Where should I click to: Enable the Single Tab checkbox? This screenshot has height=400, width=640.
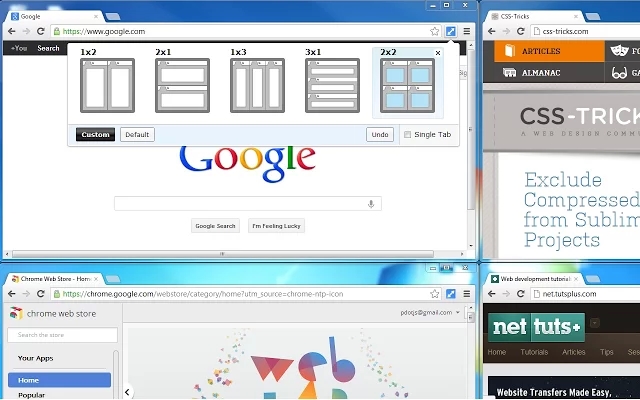tap(407, 135)
